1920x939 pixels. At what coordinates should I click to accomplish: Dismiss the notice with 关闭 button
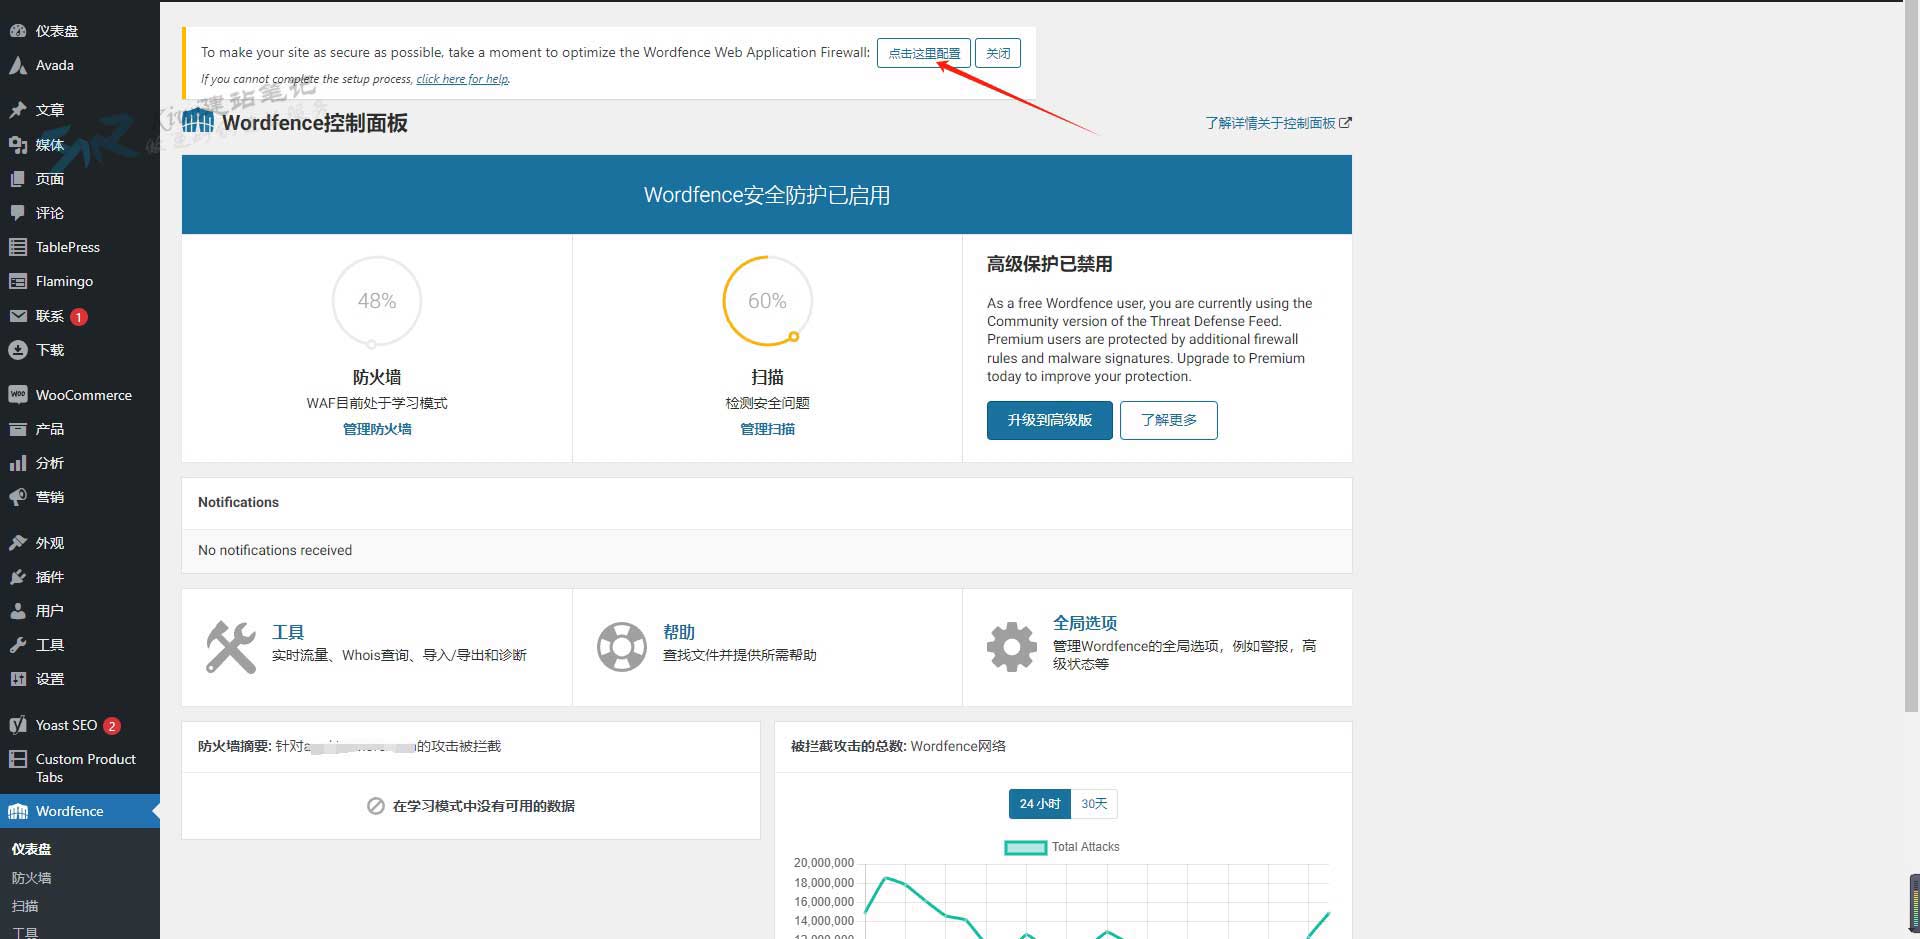998,53
